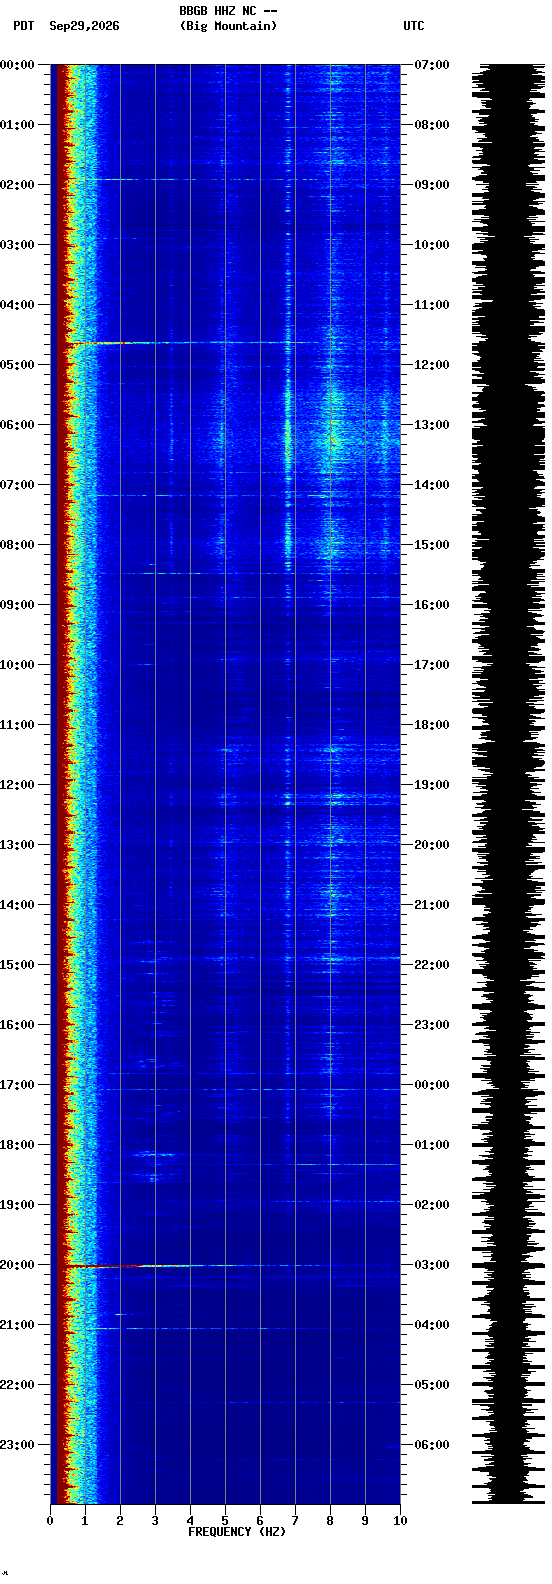
Task: Select the PDT '21:00' time label
Action: click(x=17, y=1325)
